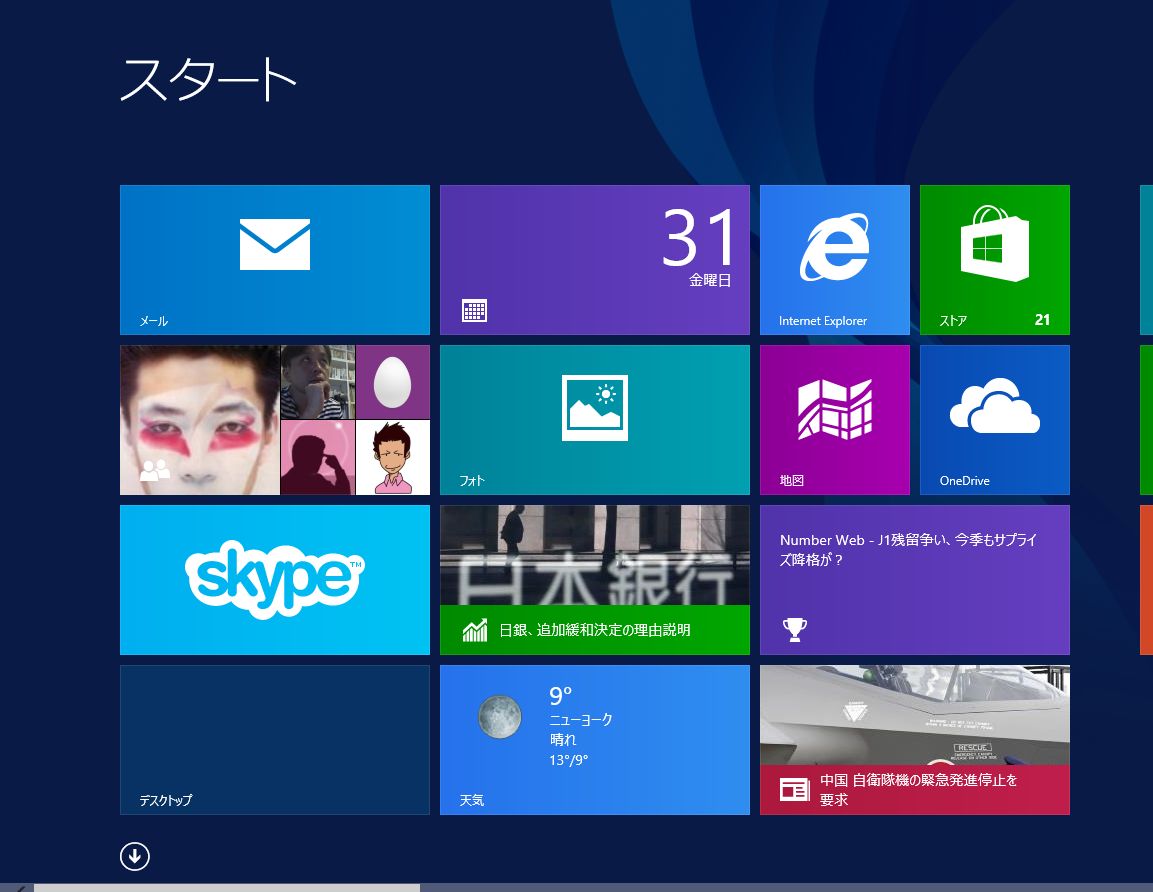Screen dimensions: 1153x892
Task: Click the Store update count 21
Action: pyautogui.click(x=1042, y=319)
